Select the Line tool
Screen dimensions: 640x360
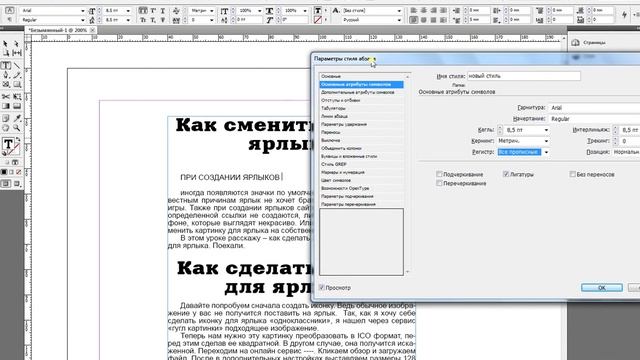point(17,65)
